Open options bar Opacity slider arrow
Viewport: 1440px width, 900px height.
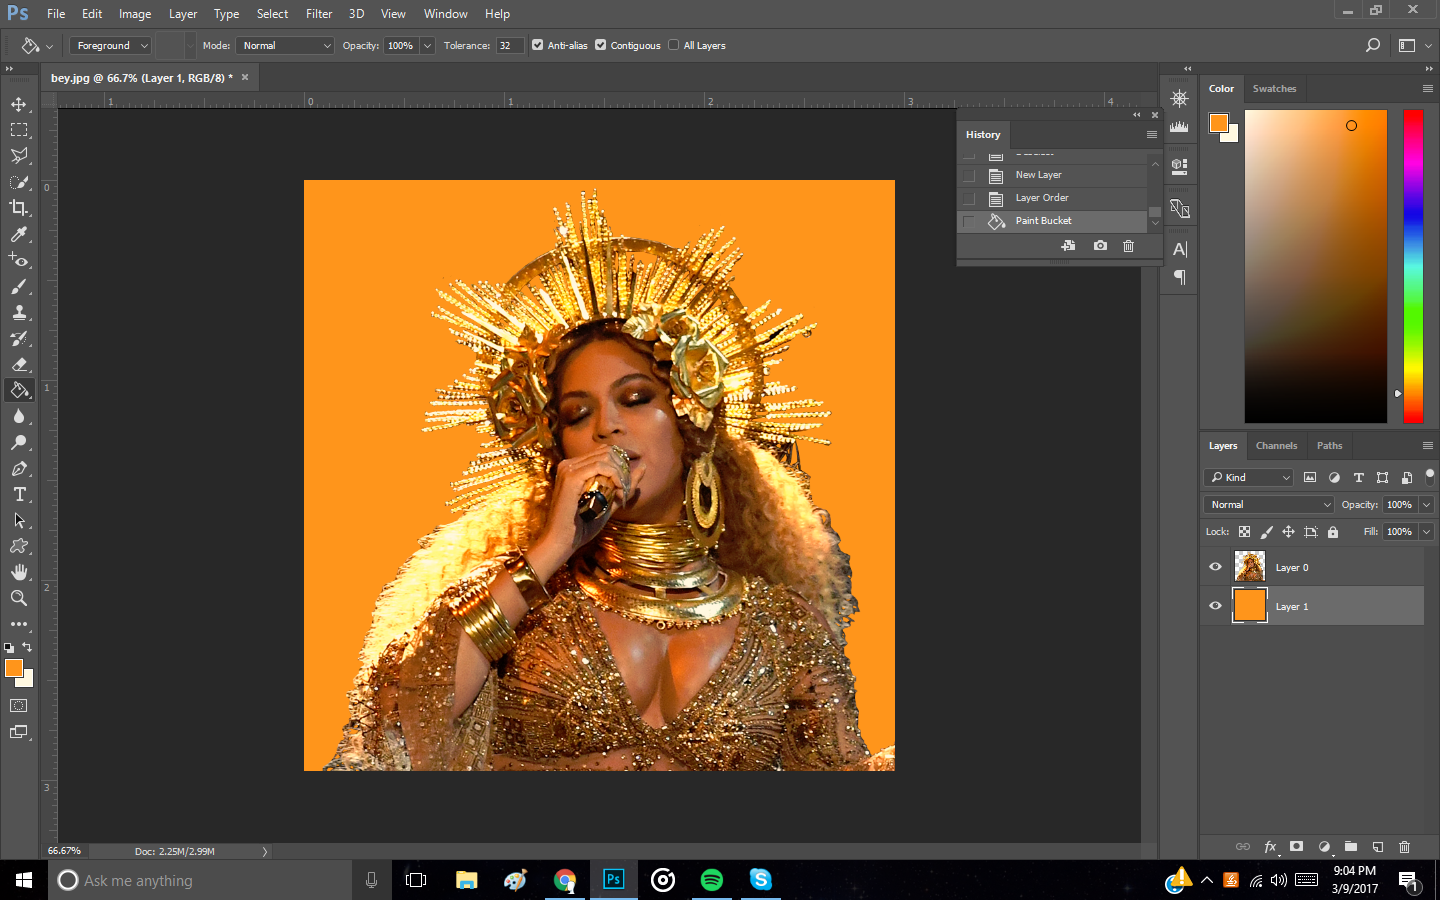[427, 45]
